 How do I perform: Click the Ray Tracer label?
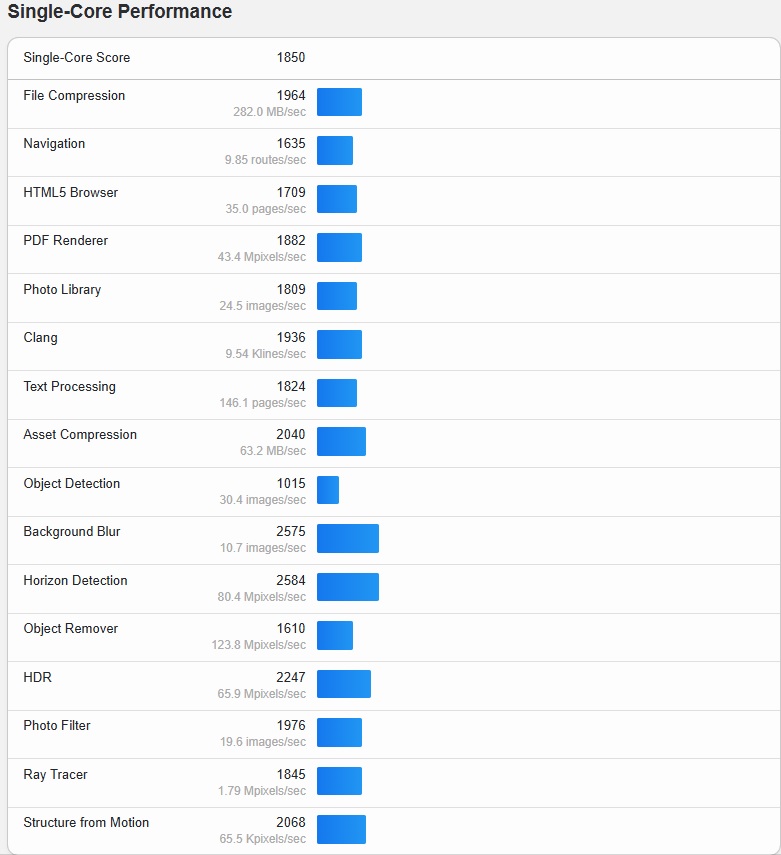pyautogui.click(x=55, y=775)
